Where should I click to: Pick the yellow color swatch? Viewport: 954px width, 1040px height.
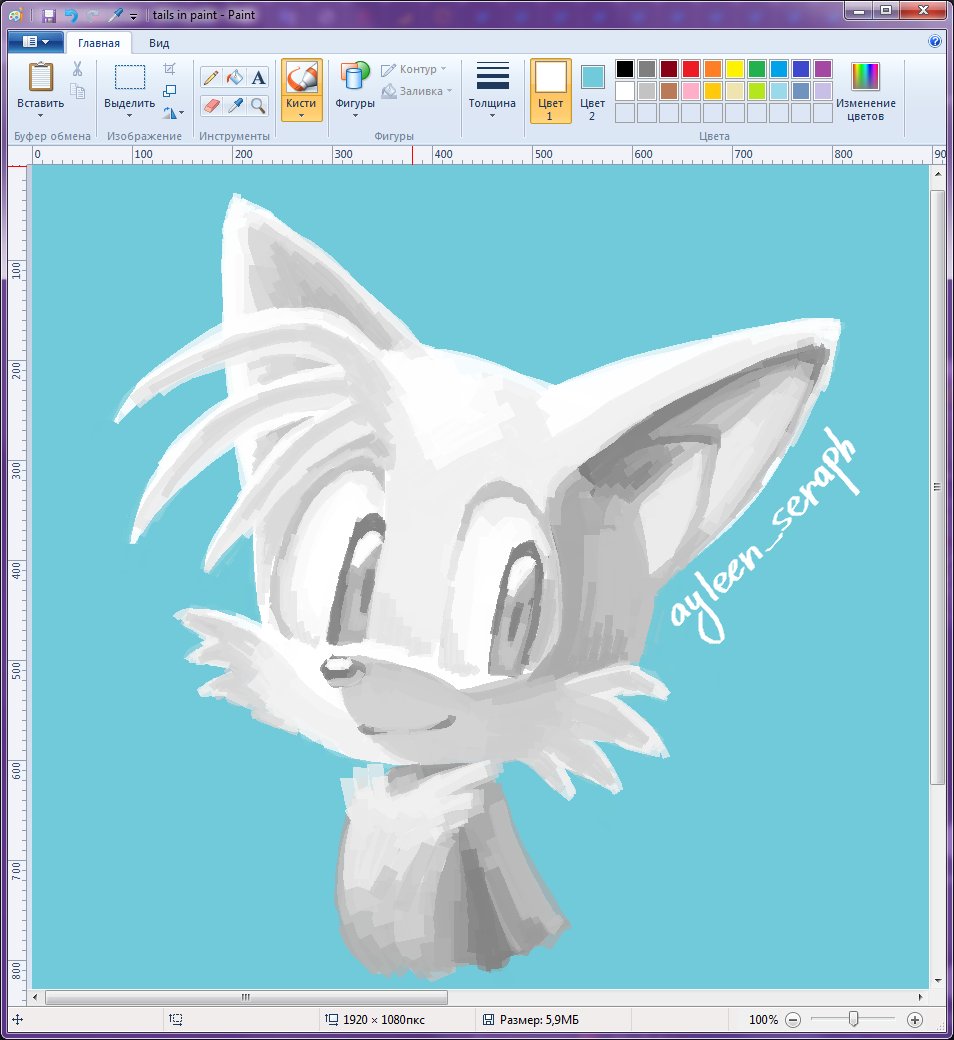coord(734,68)
